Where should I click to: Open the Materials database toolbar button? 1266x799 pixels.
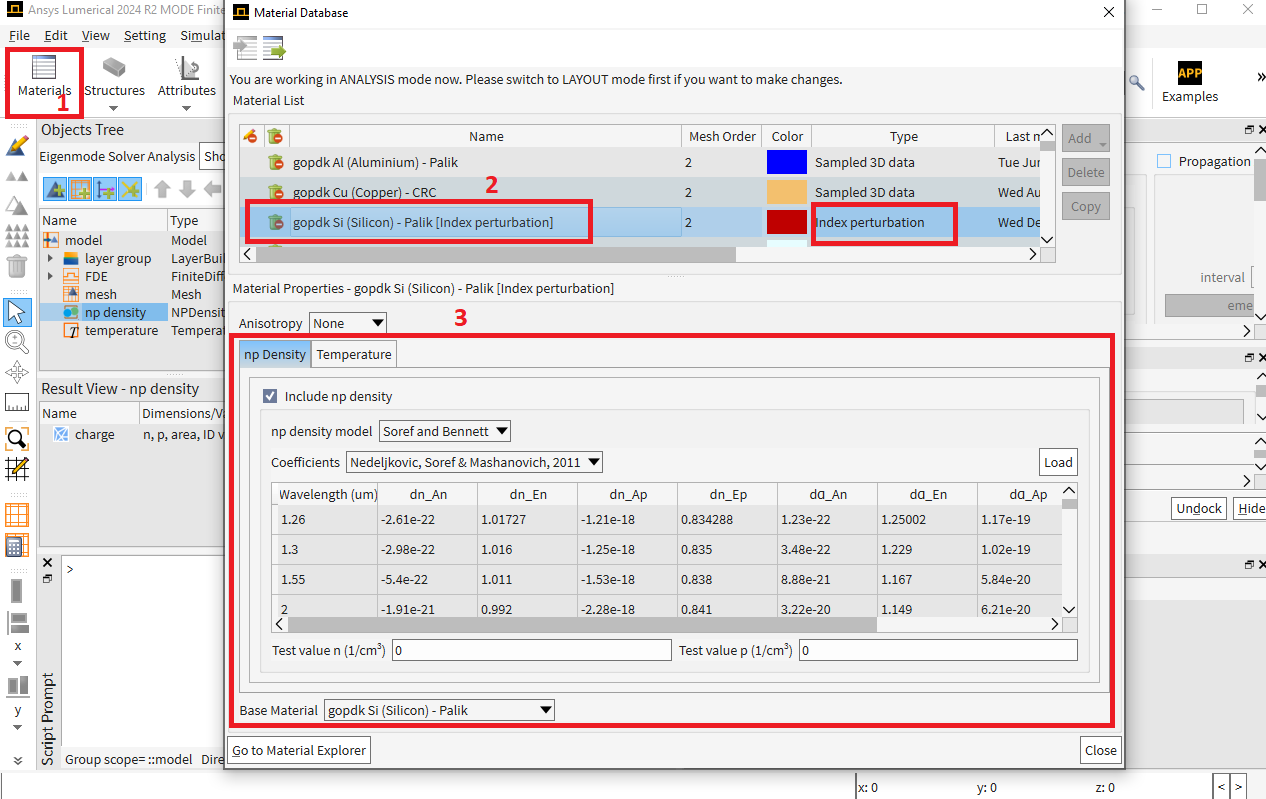pos(44,78)
